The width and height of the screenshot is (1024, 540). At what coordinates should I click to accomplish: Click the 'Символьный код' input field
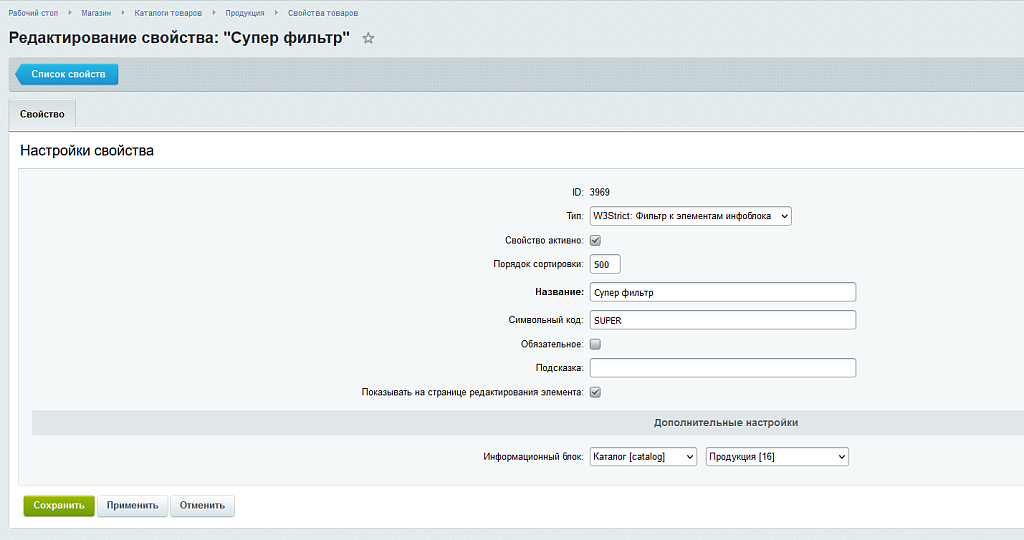point(722,320)
